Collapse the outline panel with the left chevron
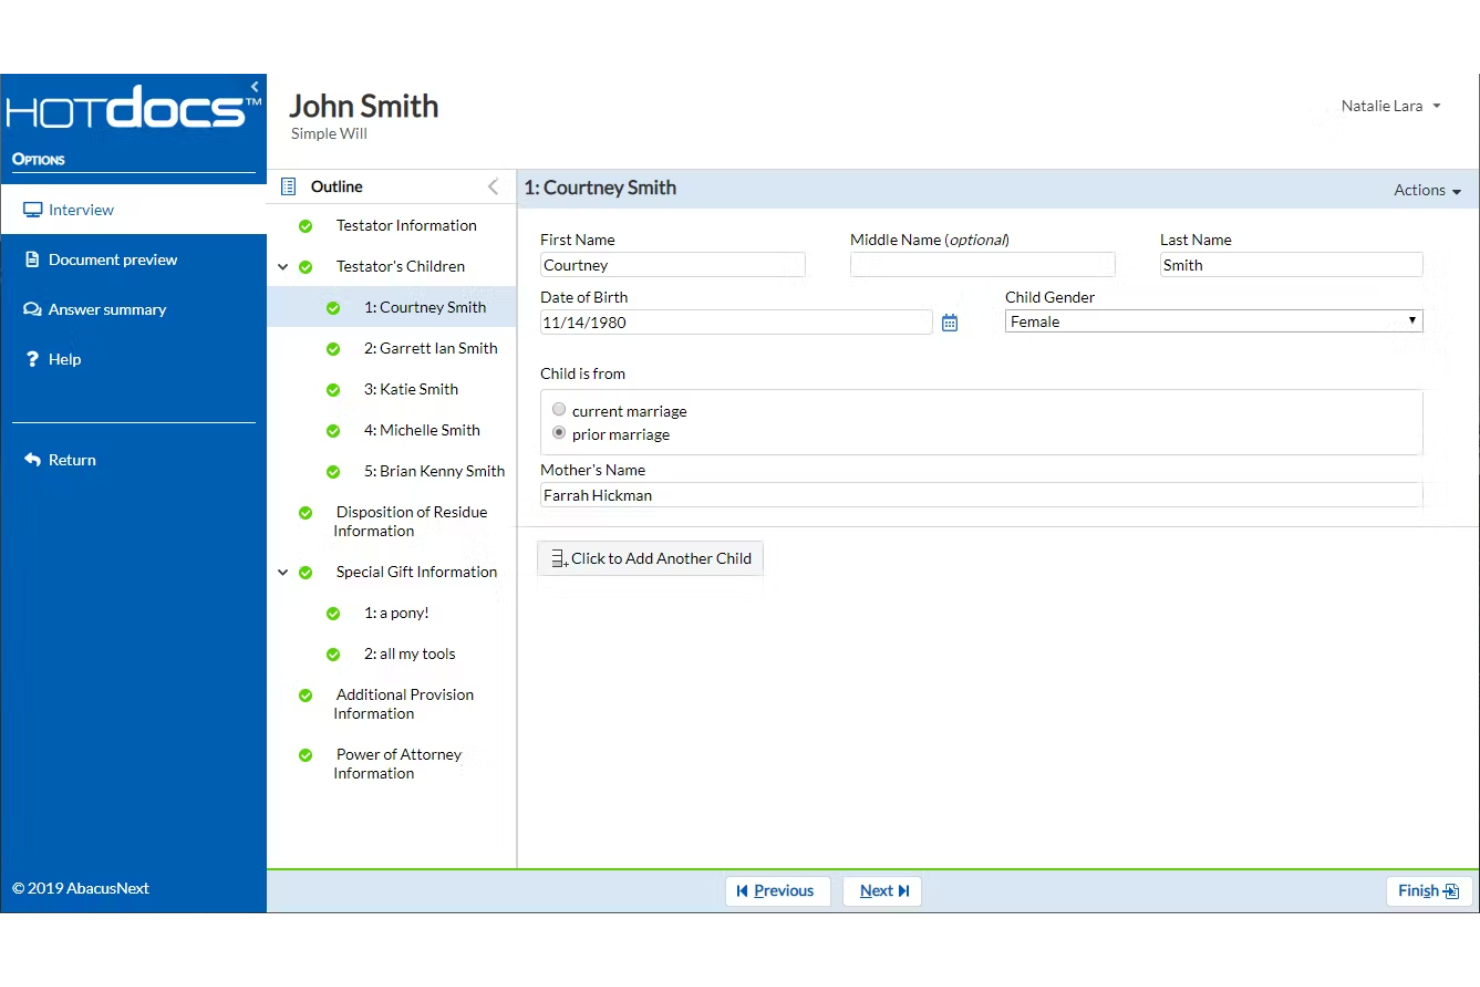Image resolution: width=1480 pixels, height=987 pixels. point(492,186)
